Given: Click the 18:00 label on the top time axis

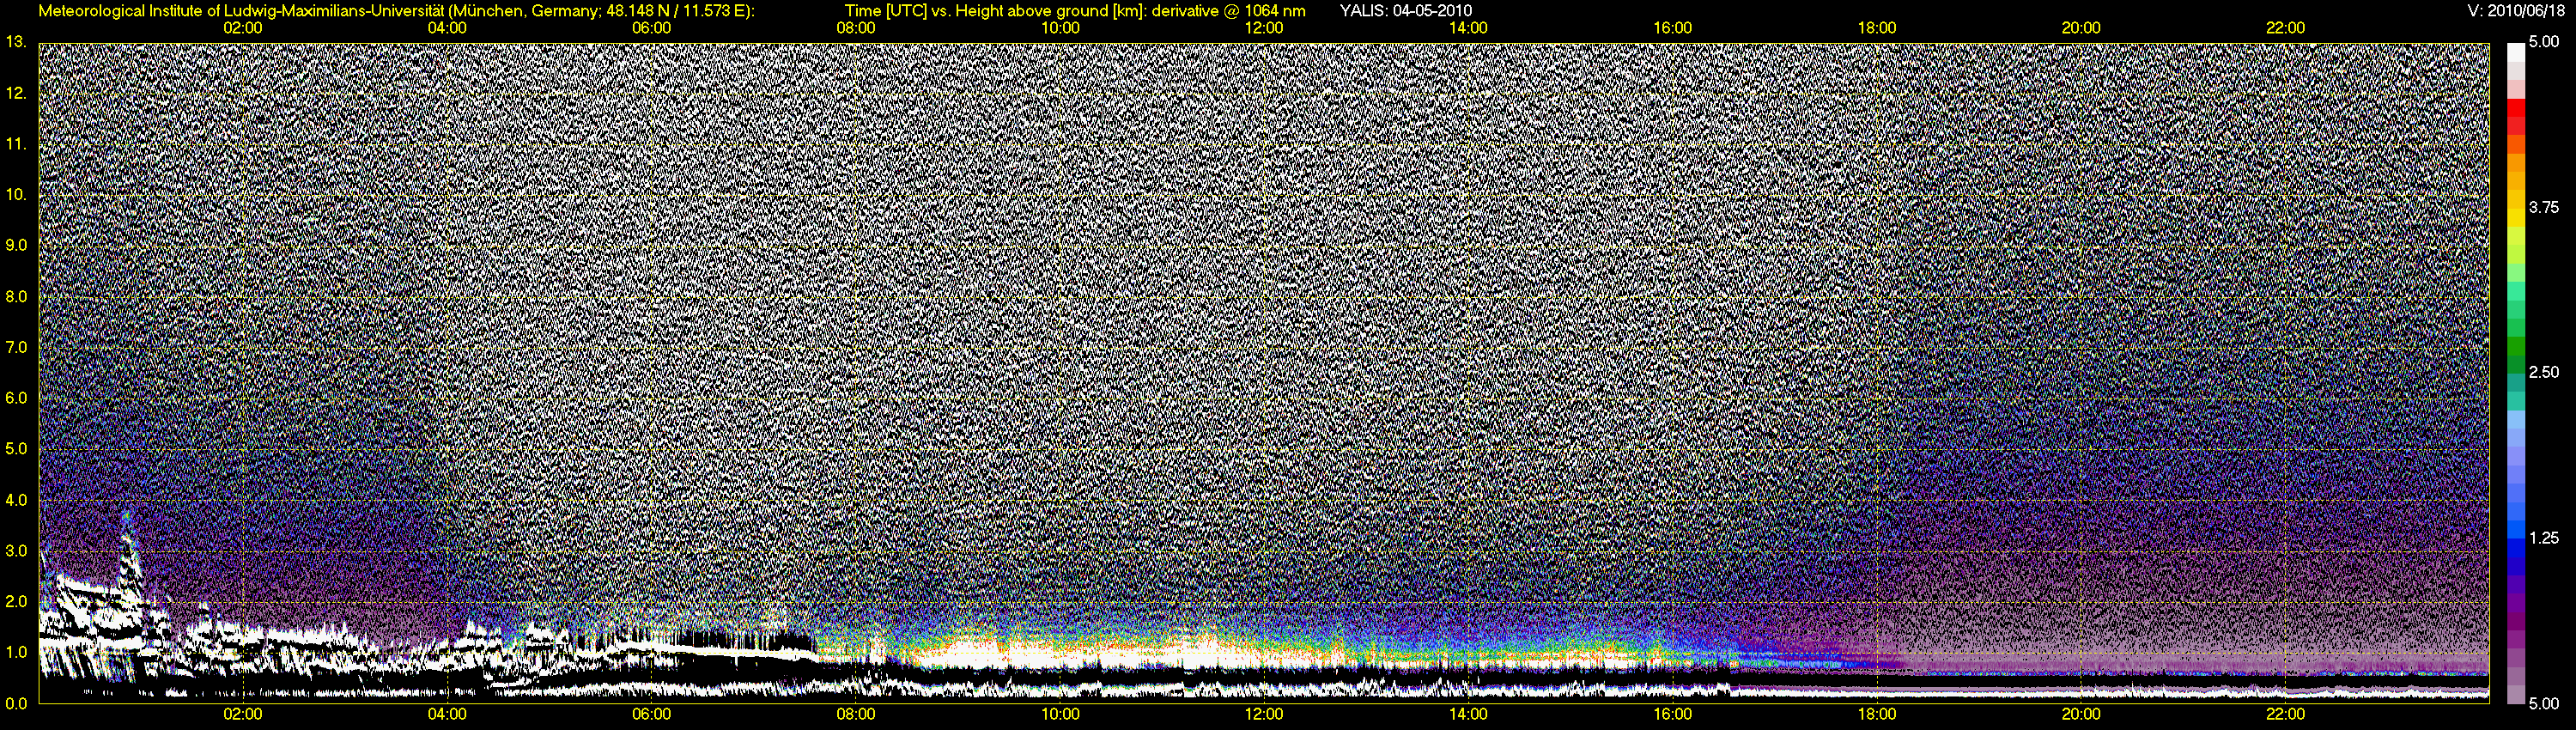Looking at the screenshot, I should 1877,28.
